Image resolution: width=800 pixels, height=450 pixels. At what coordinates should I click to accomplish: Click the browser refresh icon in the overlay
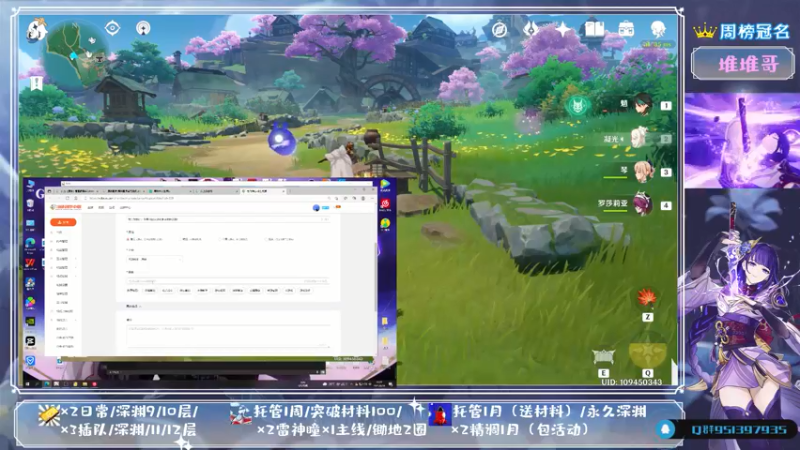(x=67, y=198)
